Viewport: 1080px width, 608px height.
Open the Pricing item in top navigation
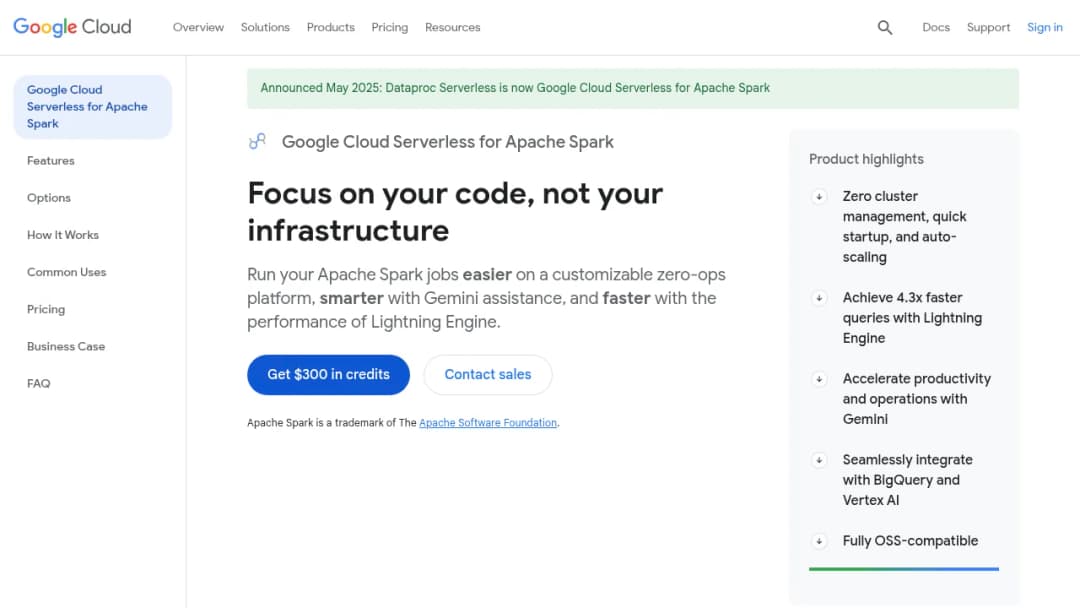(x=390, y=28)
